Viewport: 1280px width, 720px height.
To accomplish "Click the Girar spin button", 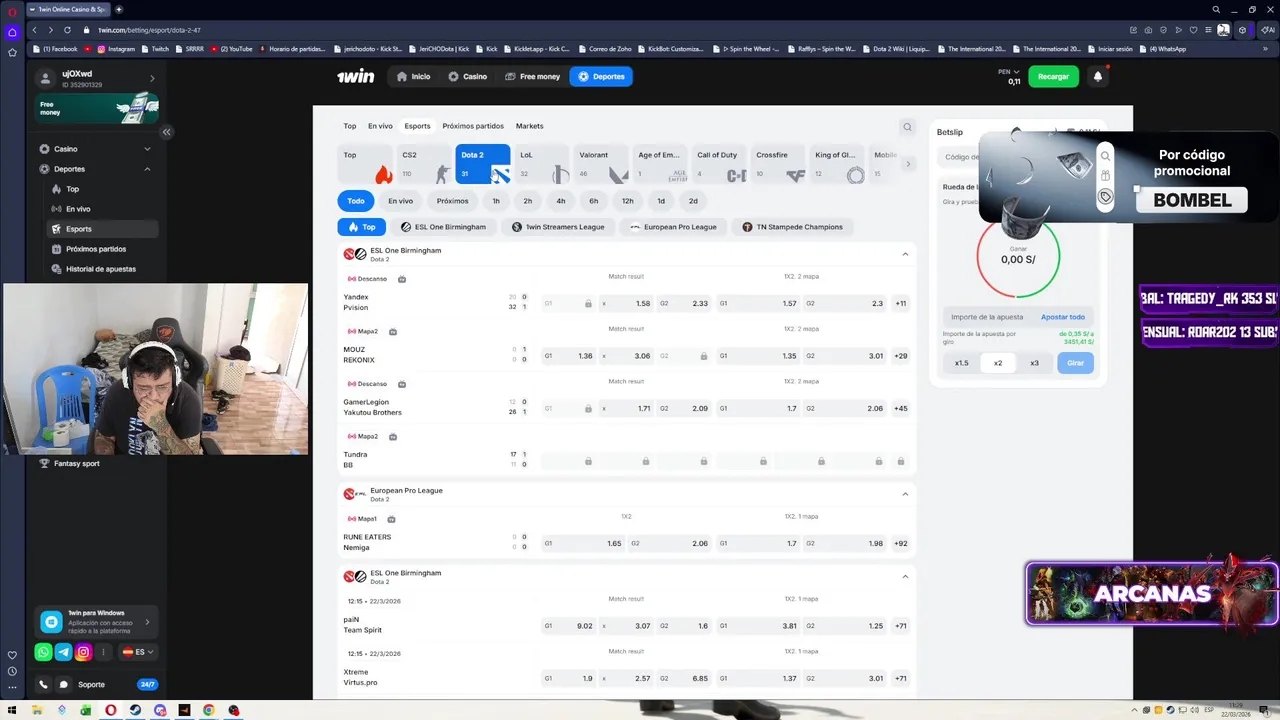I will (x=1075, y=363).
